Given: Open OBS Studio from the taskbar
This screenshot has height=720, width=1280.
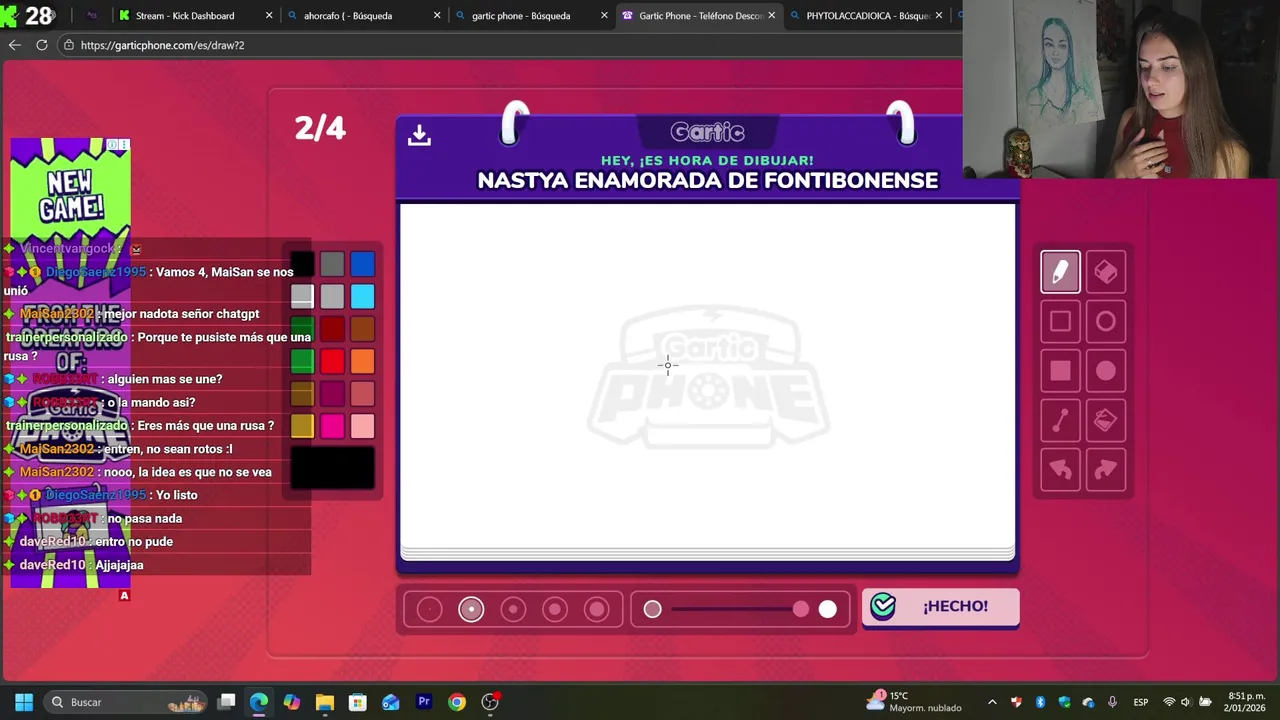Looking at the screenshot, I should coord(490,702).
